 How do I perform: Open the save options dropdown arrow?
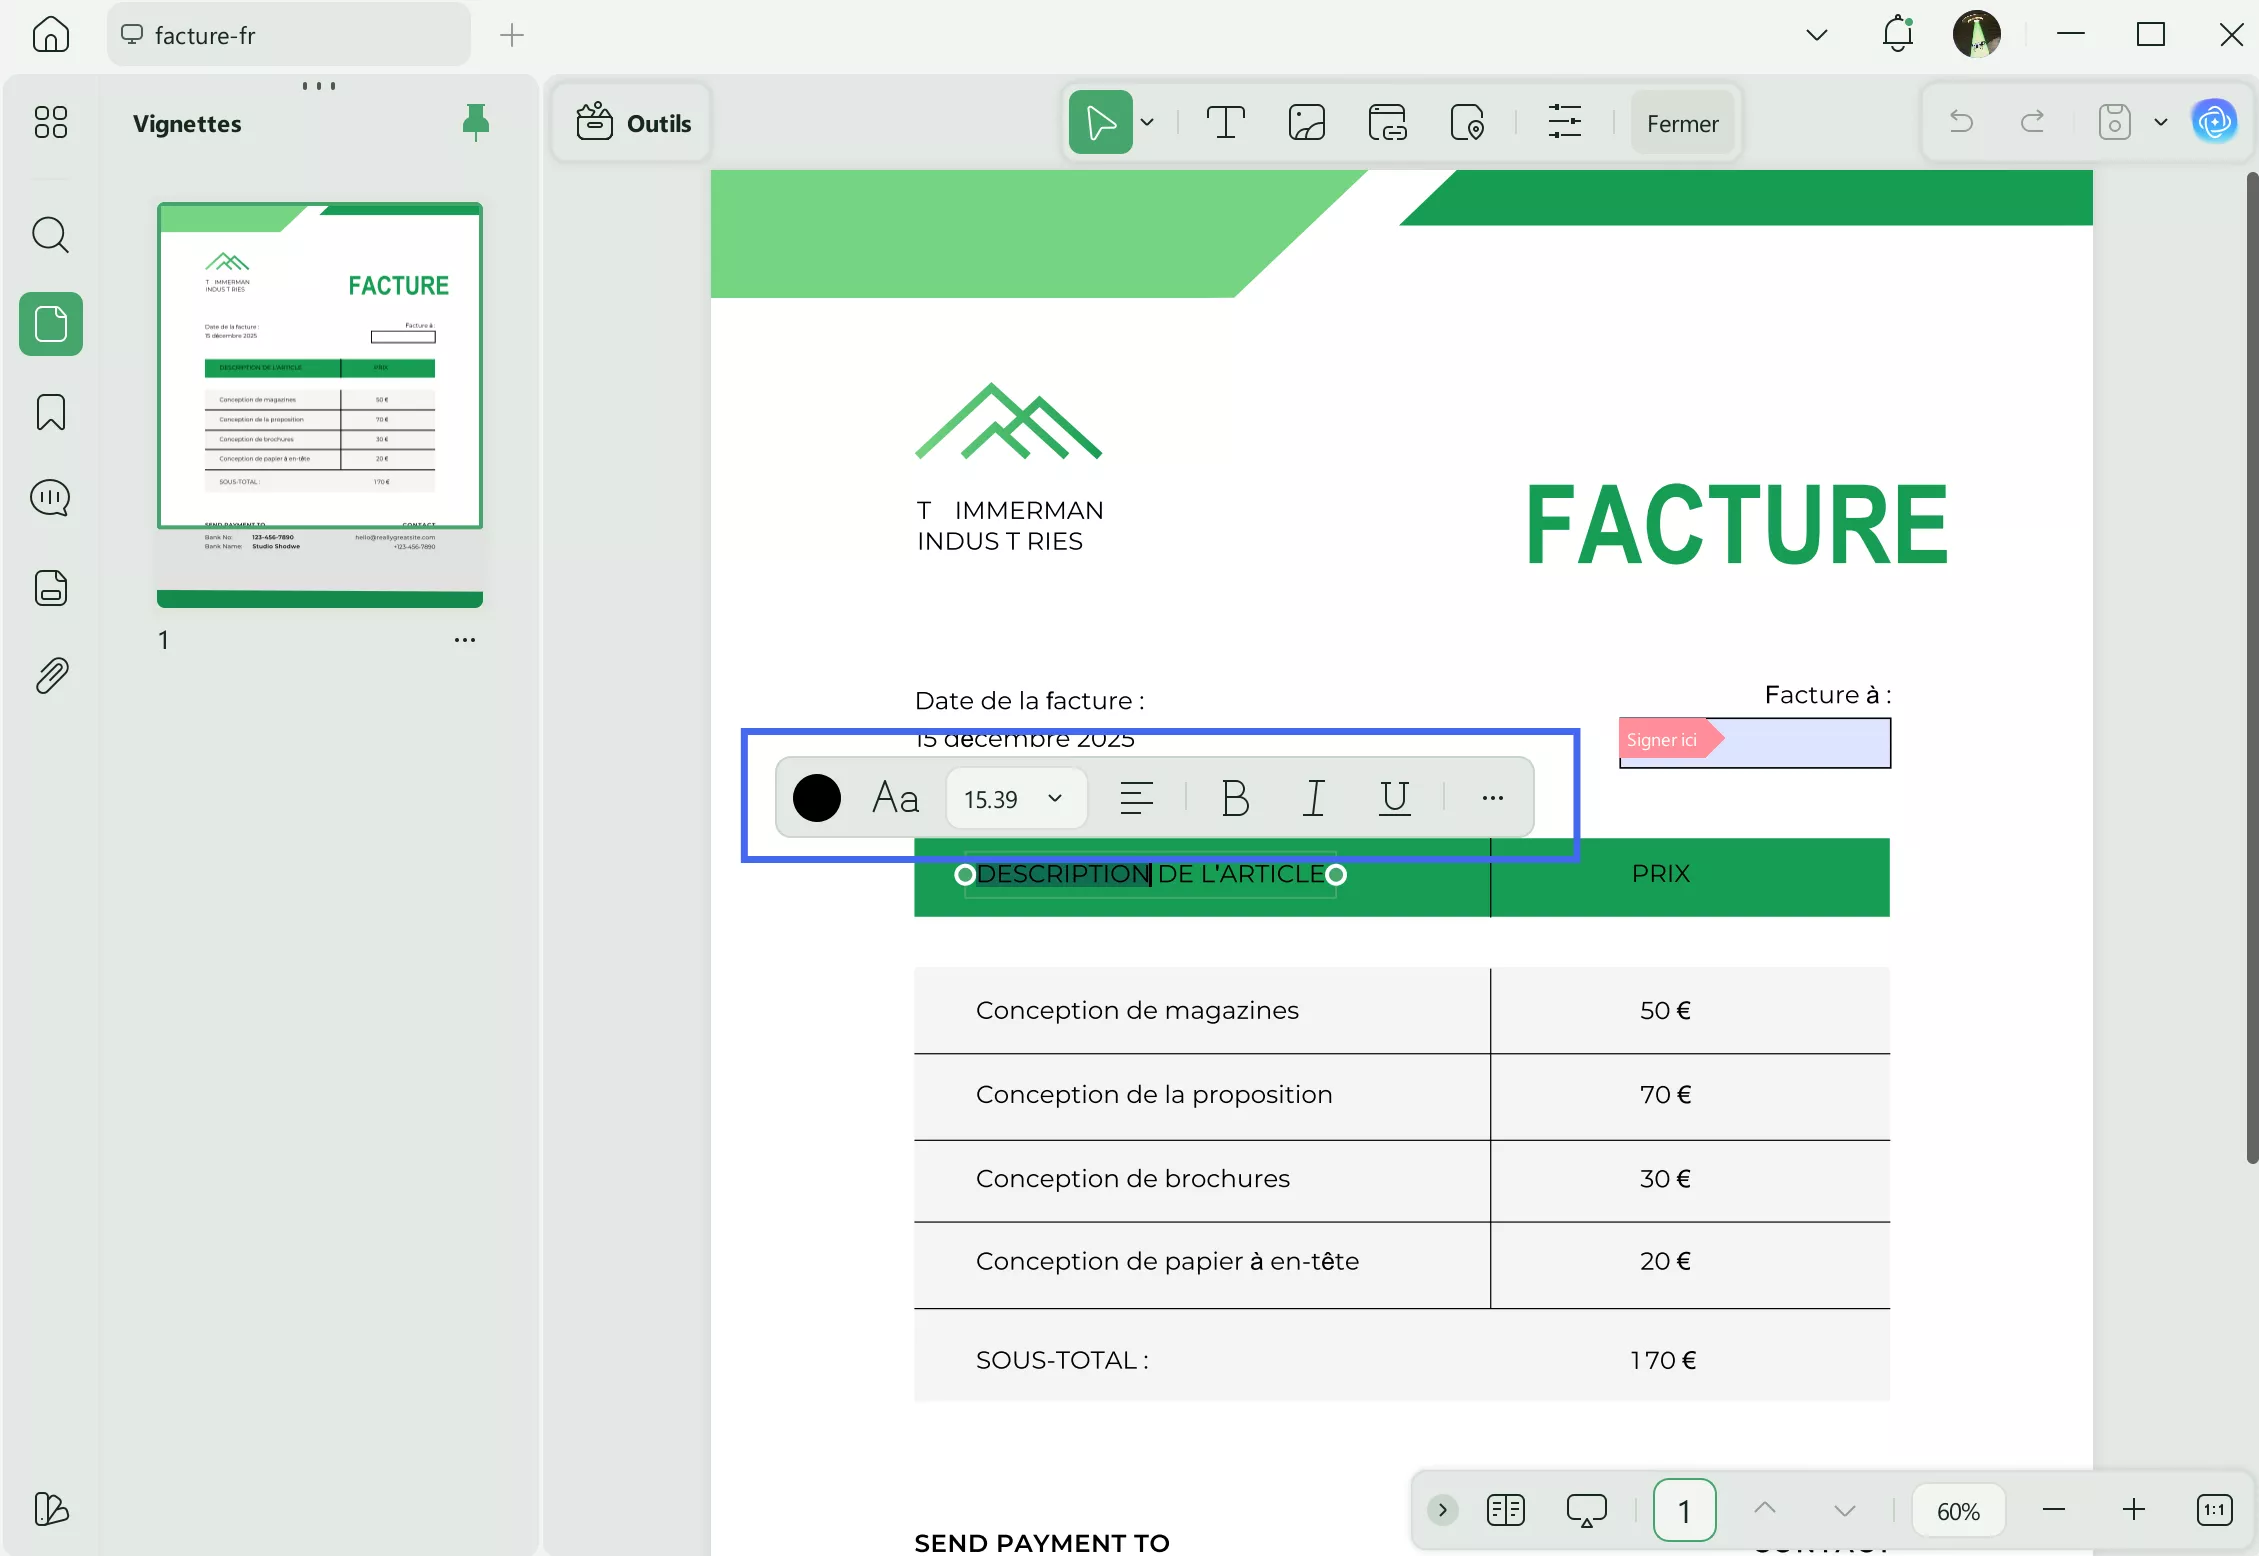point(2160,121)
